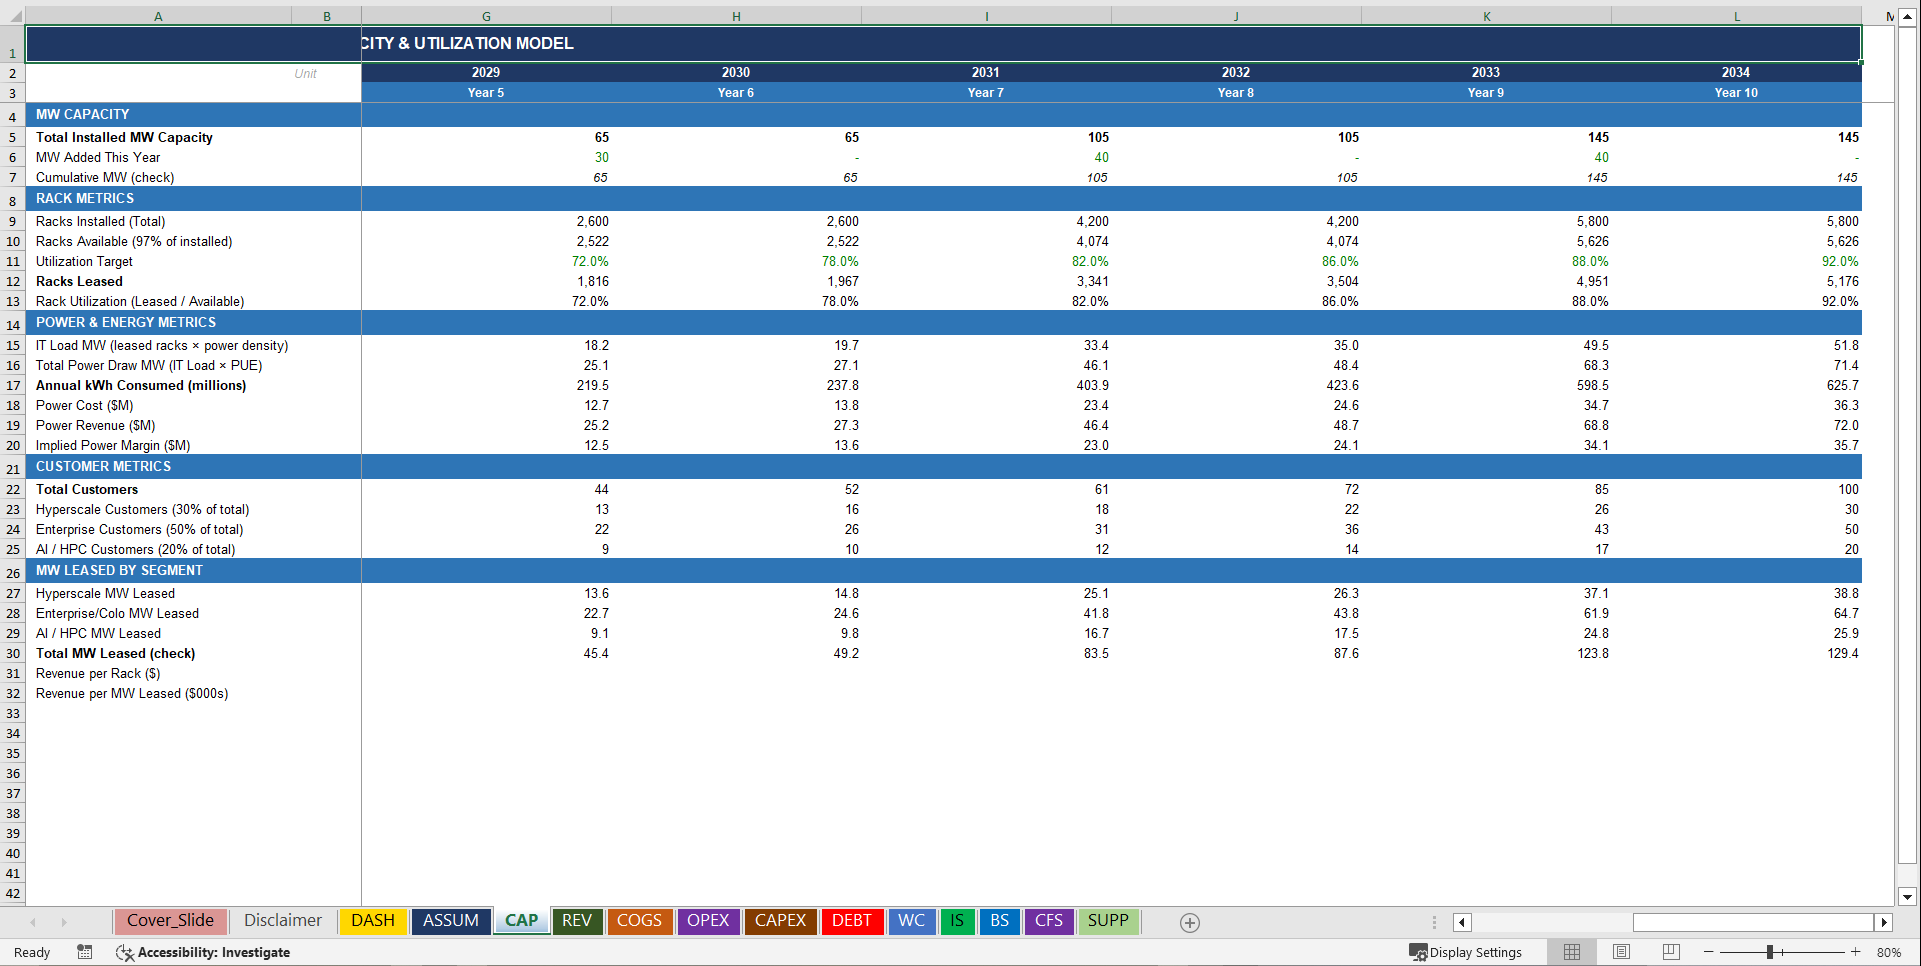Add a new worksheet with the plus icon
This screenshot has height=966, width=1921.
pyautogui.click(x=1189, y=922)
